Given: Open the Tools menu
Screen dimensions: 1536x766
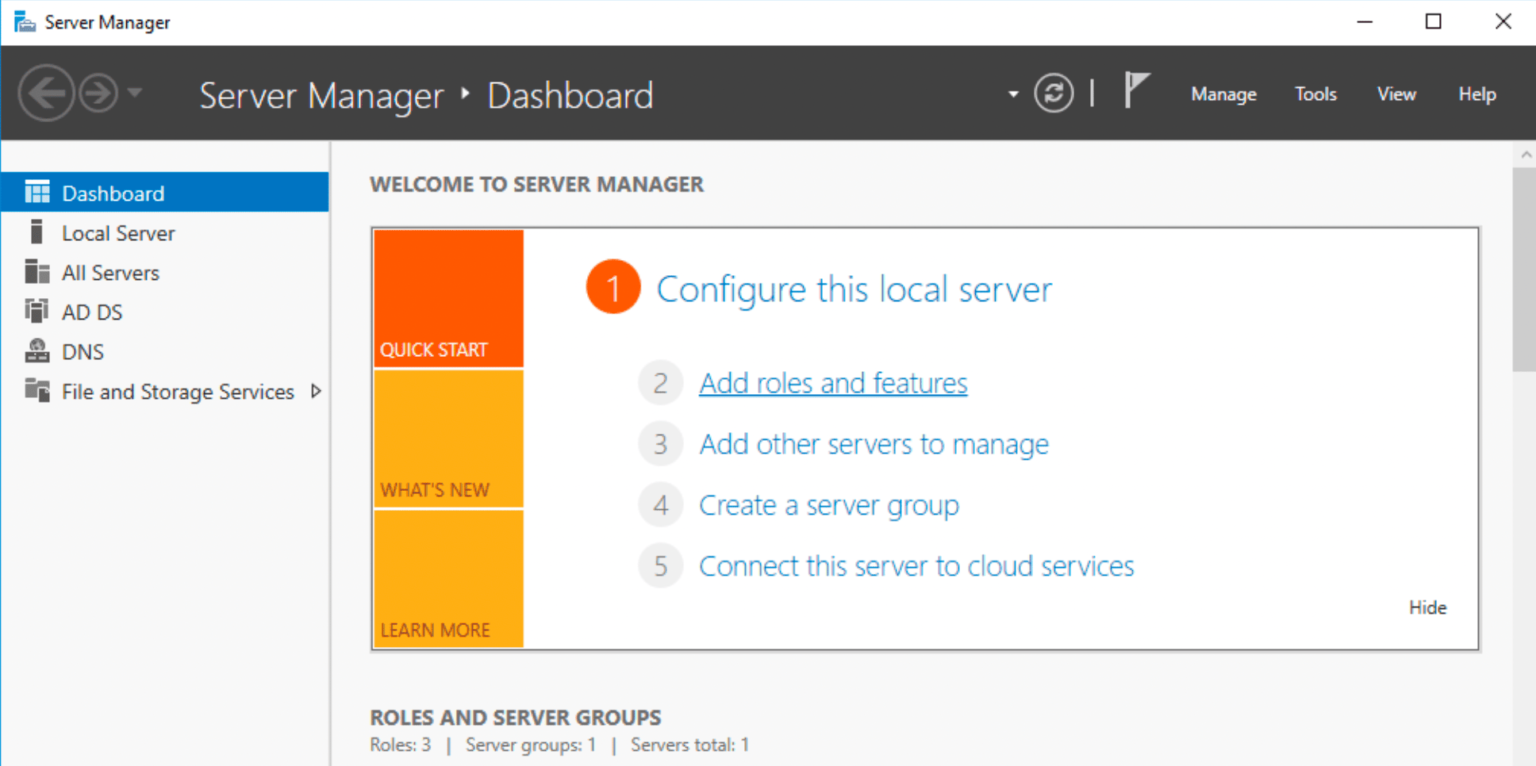Looking at the screenshot, I should click(x=1315, y=94).
